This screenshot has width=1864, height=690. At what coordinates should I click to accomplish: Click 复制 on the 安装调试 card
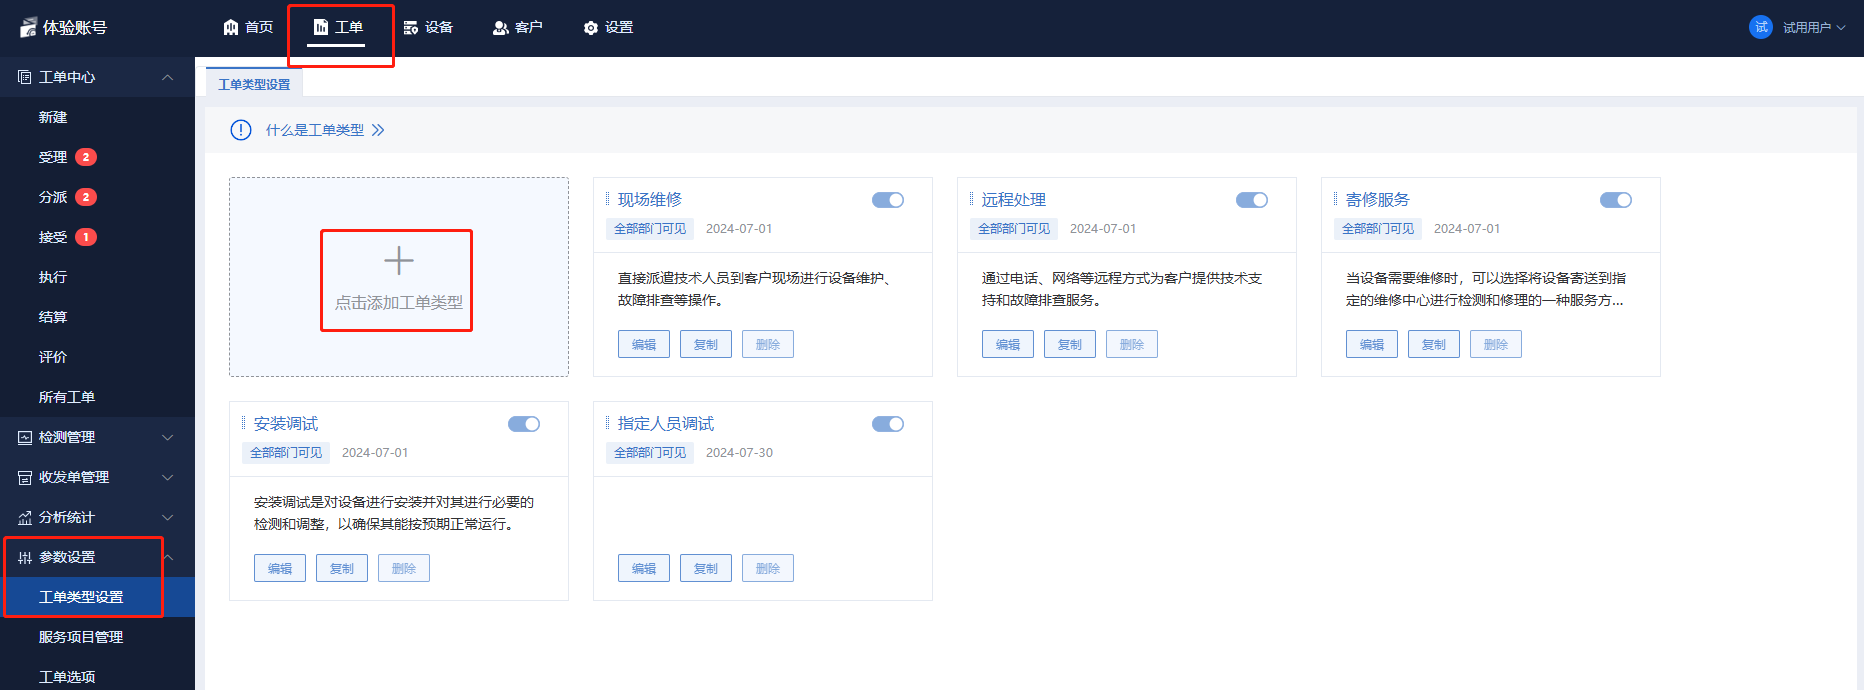pos(342,568)
